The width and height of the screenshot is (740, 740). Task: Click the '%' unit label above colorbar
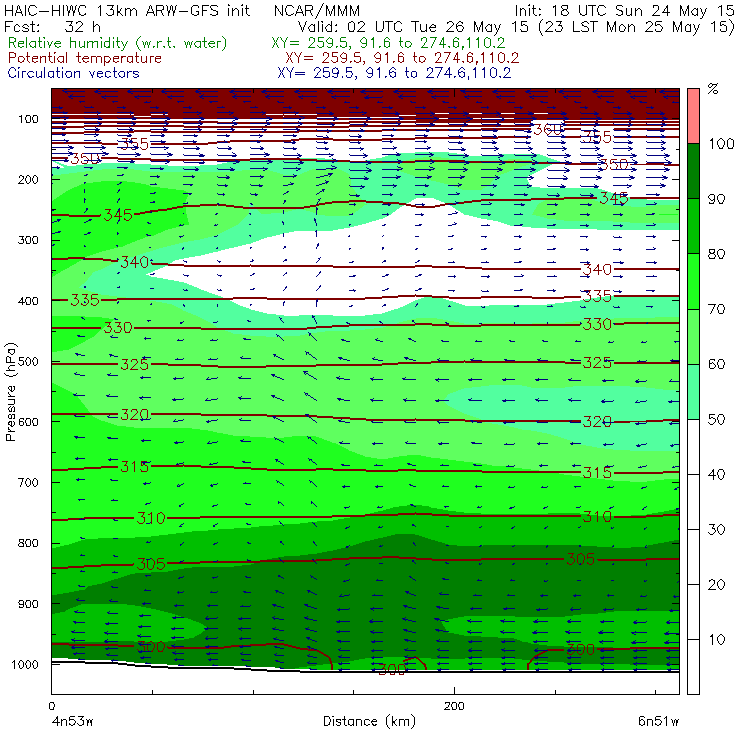[713, 88]
